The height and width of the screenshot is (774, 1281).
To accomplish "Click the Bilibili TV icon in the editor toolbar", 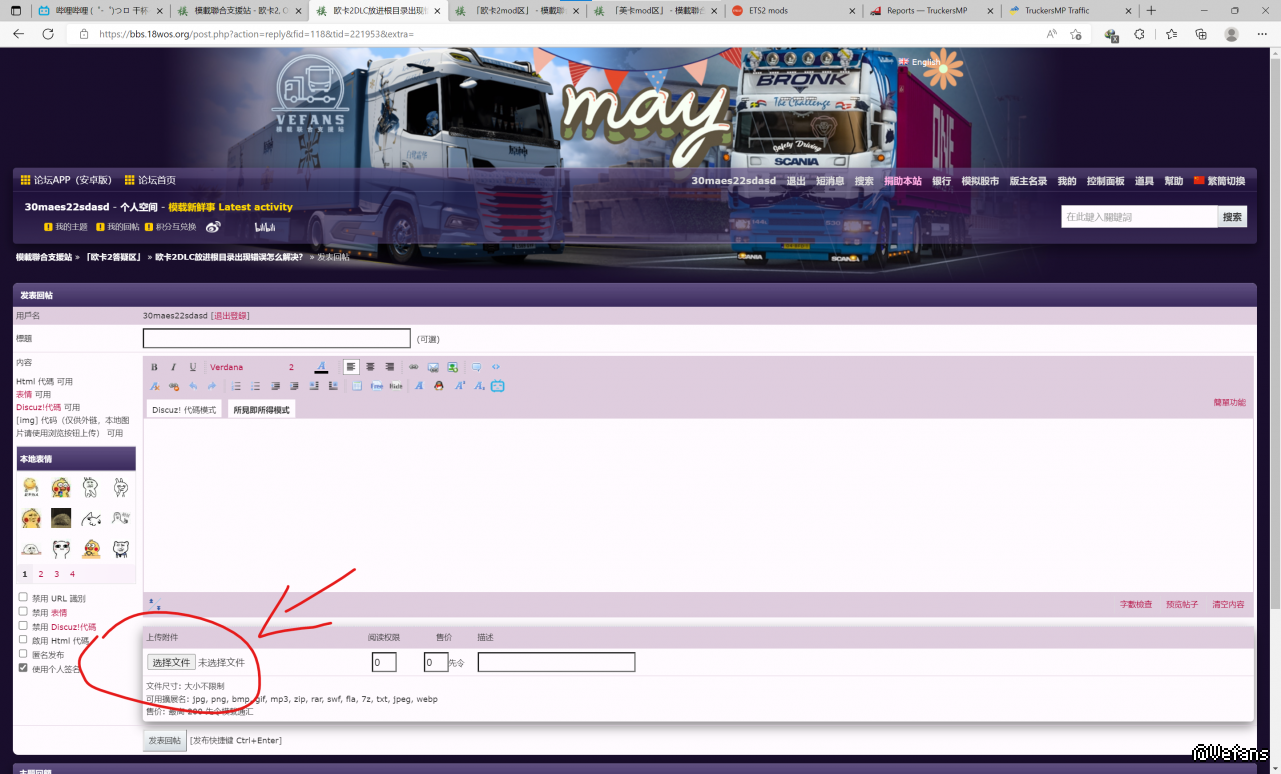I will (498, 386).
